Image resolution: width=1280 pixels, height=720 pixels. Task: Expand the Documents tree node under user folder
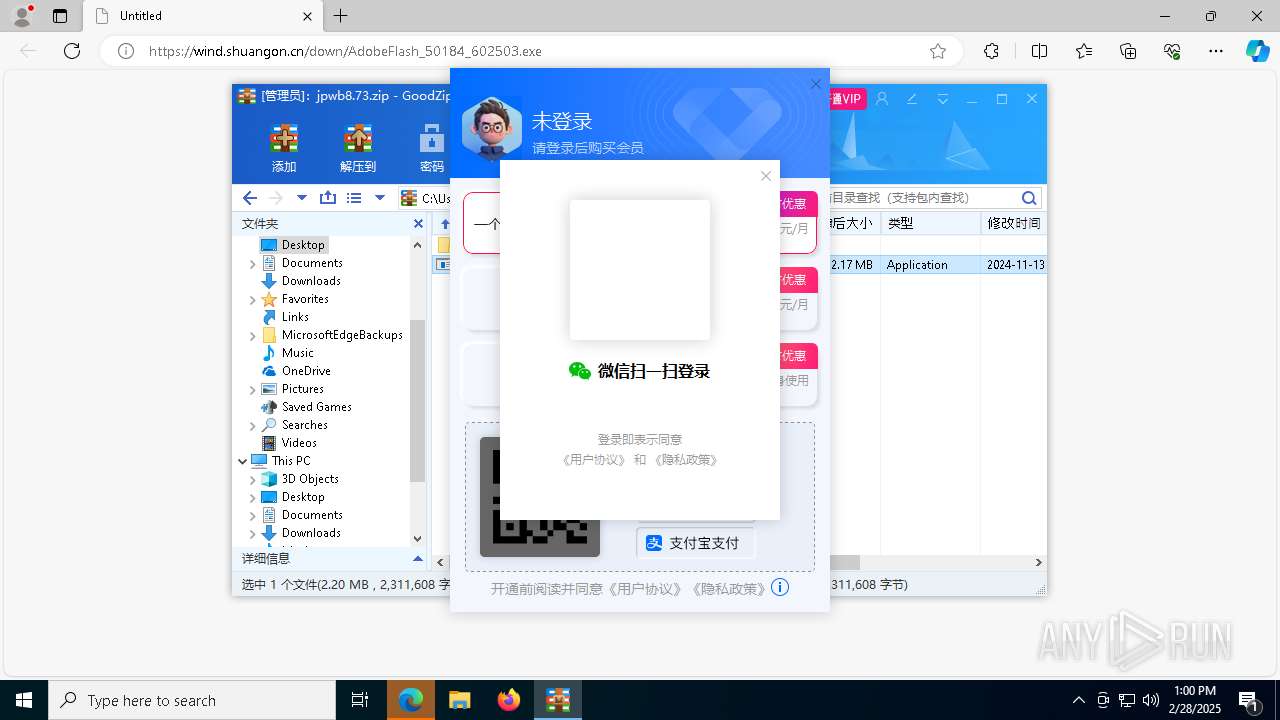(x=252, y=263)
